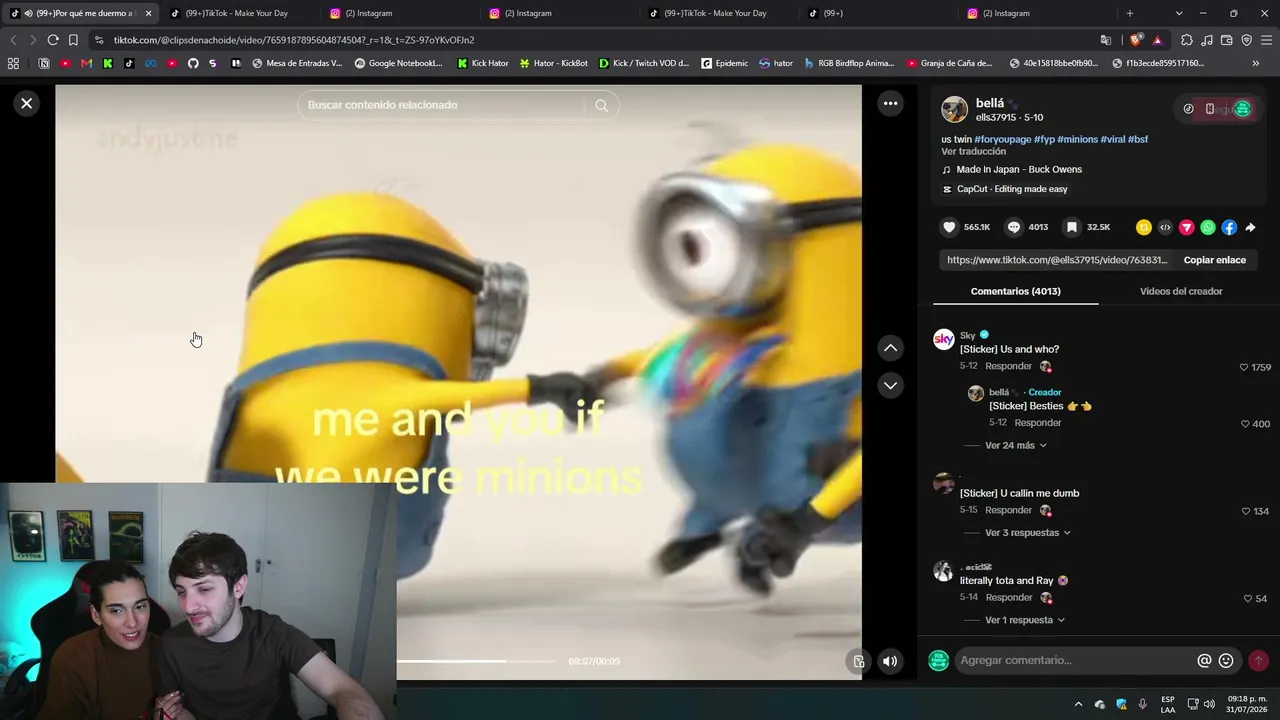Close the TikTok video viewer
The height and width of the screenshot is (720, 1280).
(27, 103)
